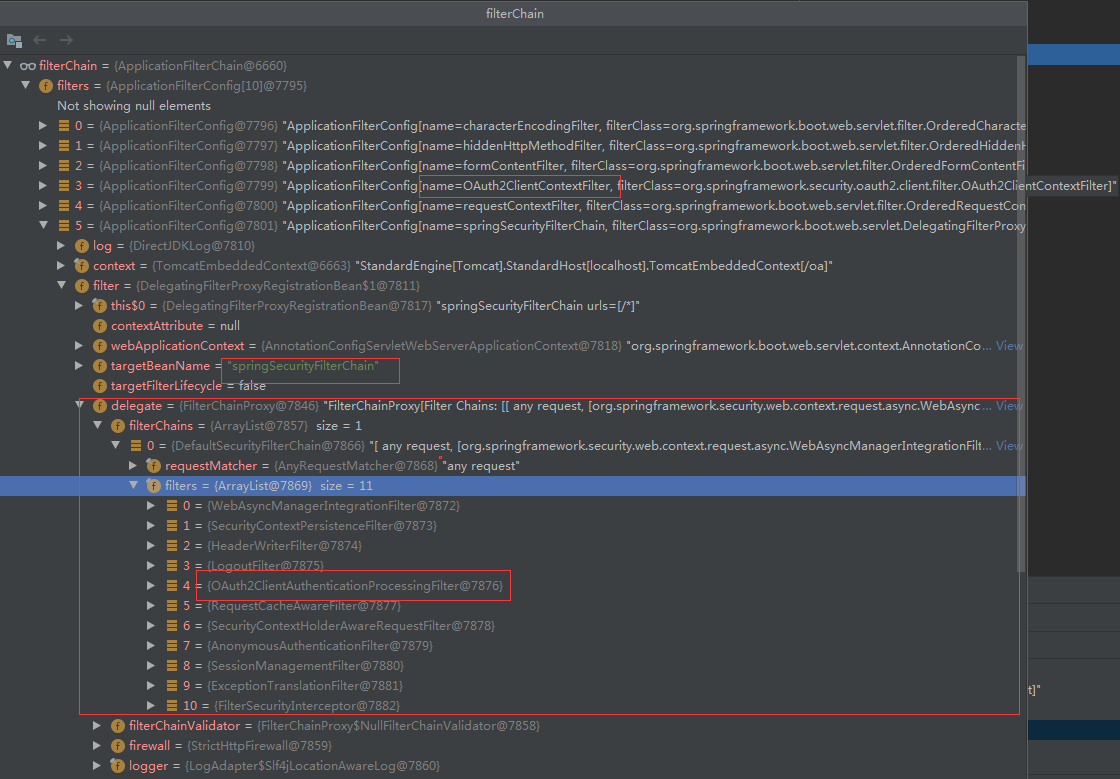The width and height of the screenshot is (1120, 779).
Task: Click the View link next to the delegate value
Action: (x=1008, y=405)
